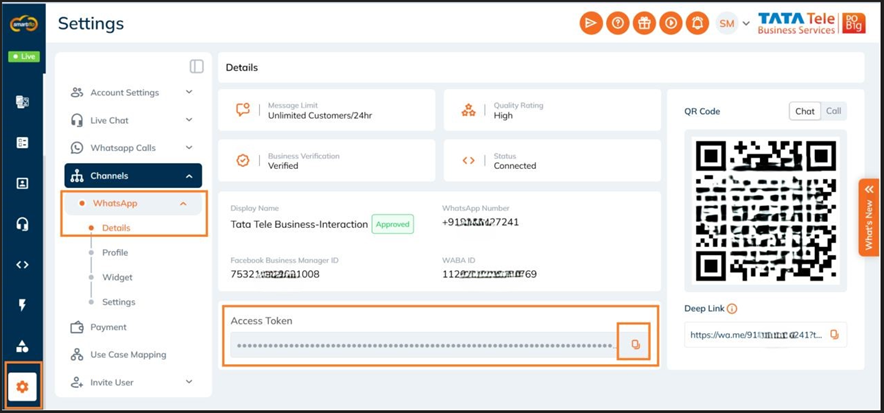Click the Tata Tele Business Services logo
Image resolution: width=884 pixels, height=413 pixels.
[811, 23]
